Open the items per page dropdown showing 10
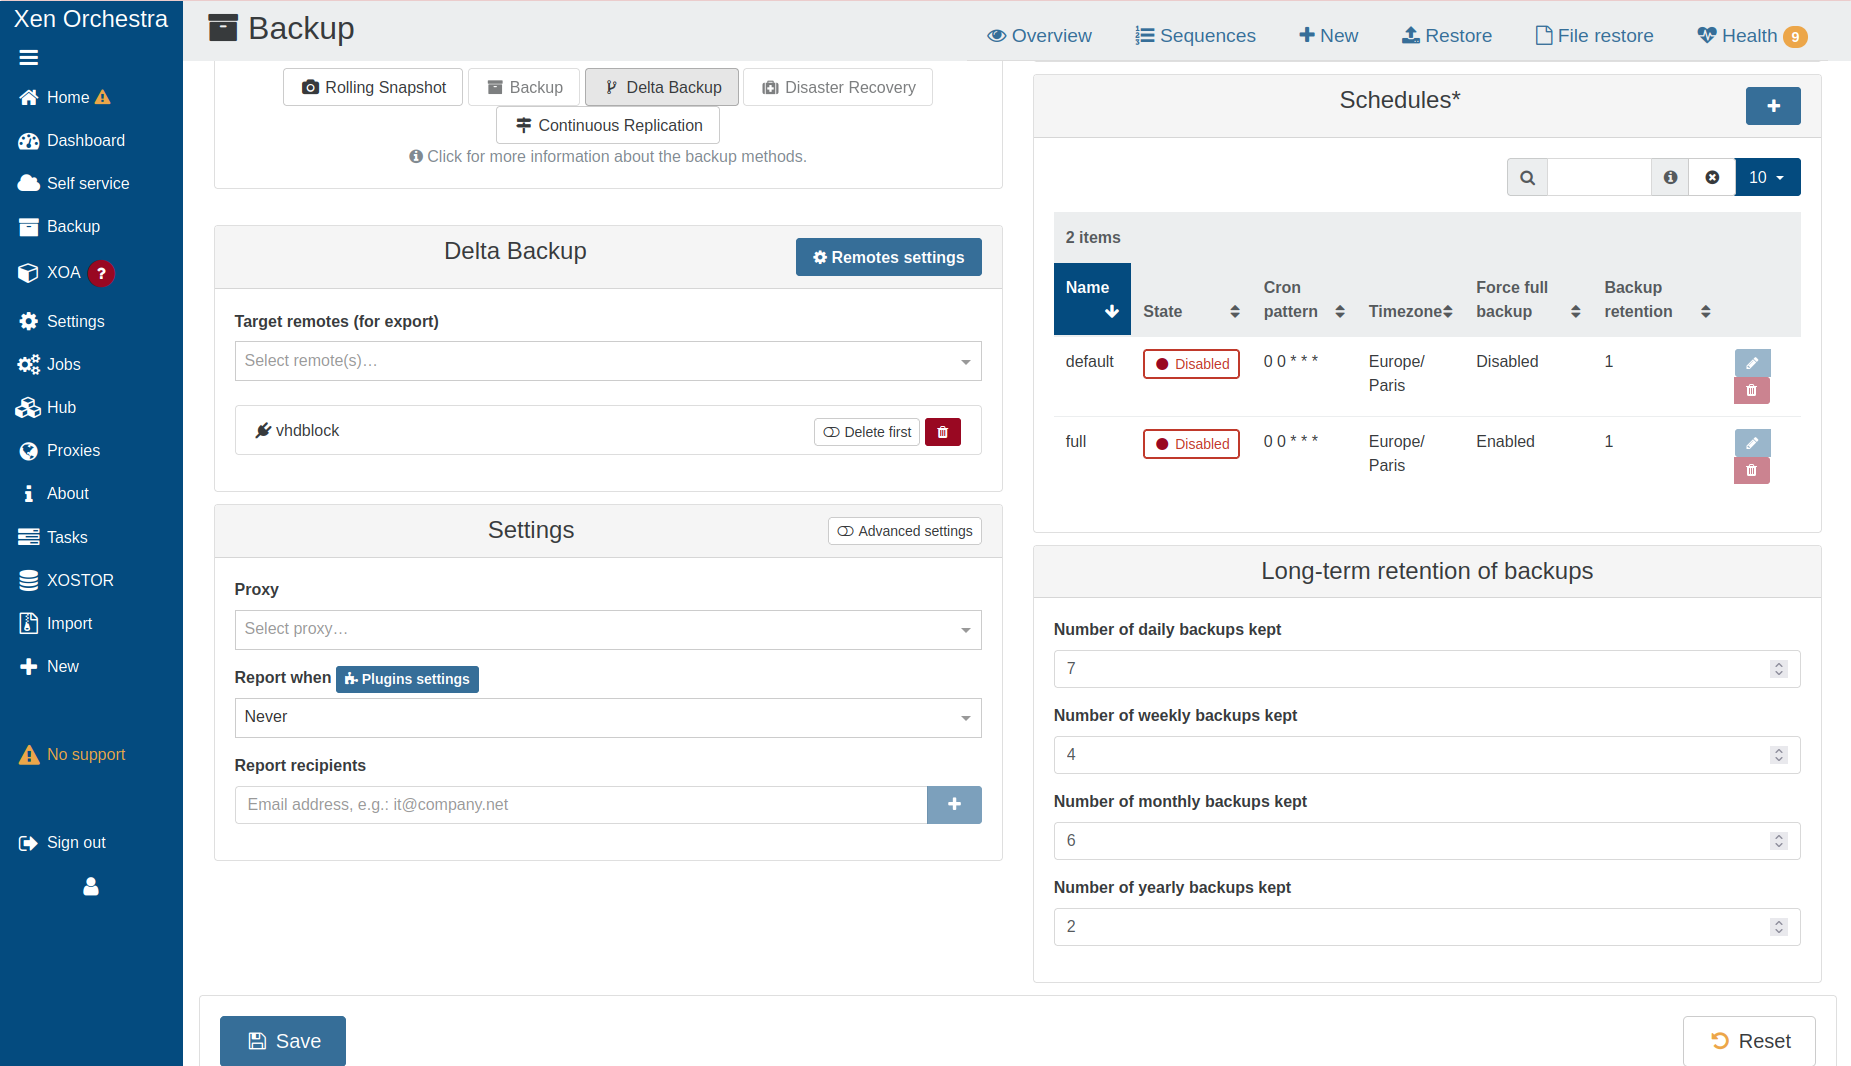Image resolution: width=1851 pixels, height=1066 pixels. point(1766,178)
